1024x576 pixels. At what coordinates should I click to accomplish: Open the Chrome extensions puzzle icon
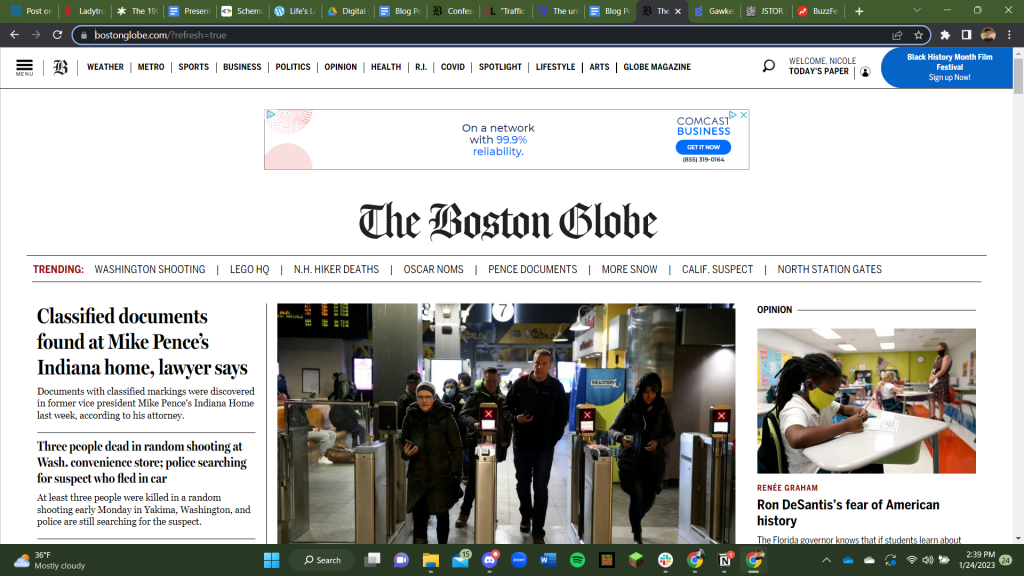(945, 33)
